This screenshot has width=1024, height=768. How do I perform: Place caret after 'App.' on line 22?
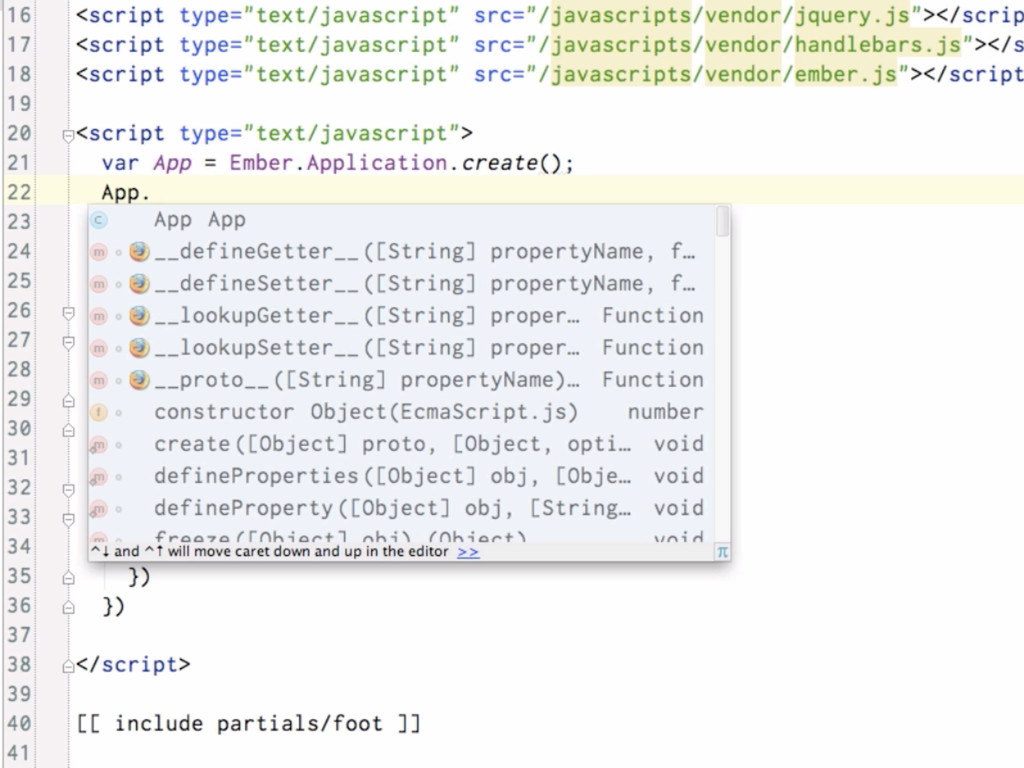[151, 193]
